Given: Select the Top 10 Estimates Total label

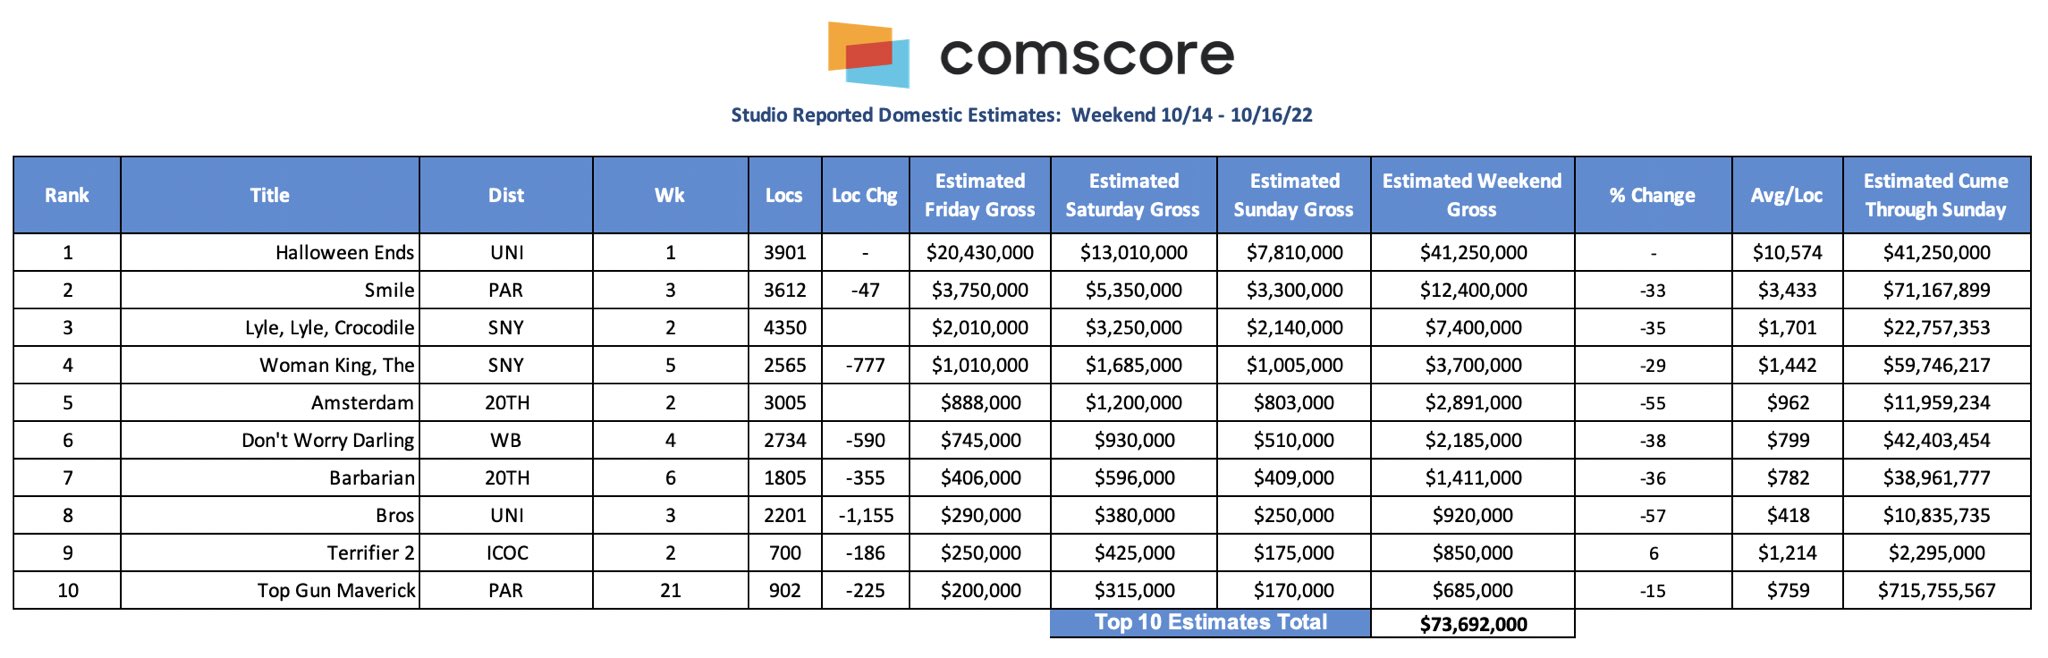Looking at the screenshot, I should [x=1210, y=622].
